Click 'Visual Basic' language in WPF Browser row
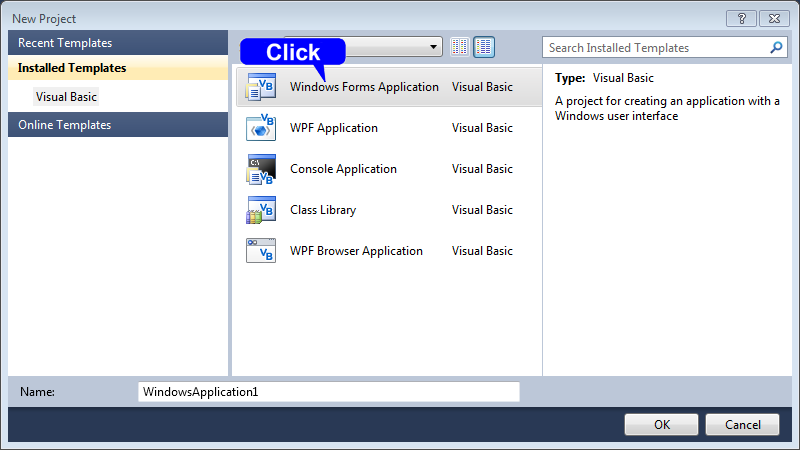Image resolution: width=800 pixels, height=450 pixels. coord(482,251)
